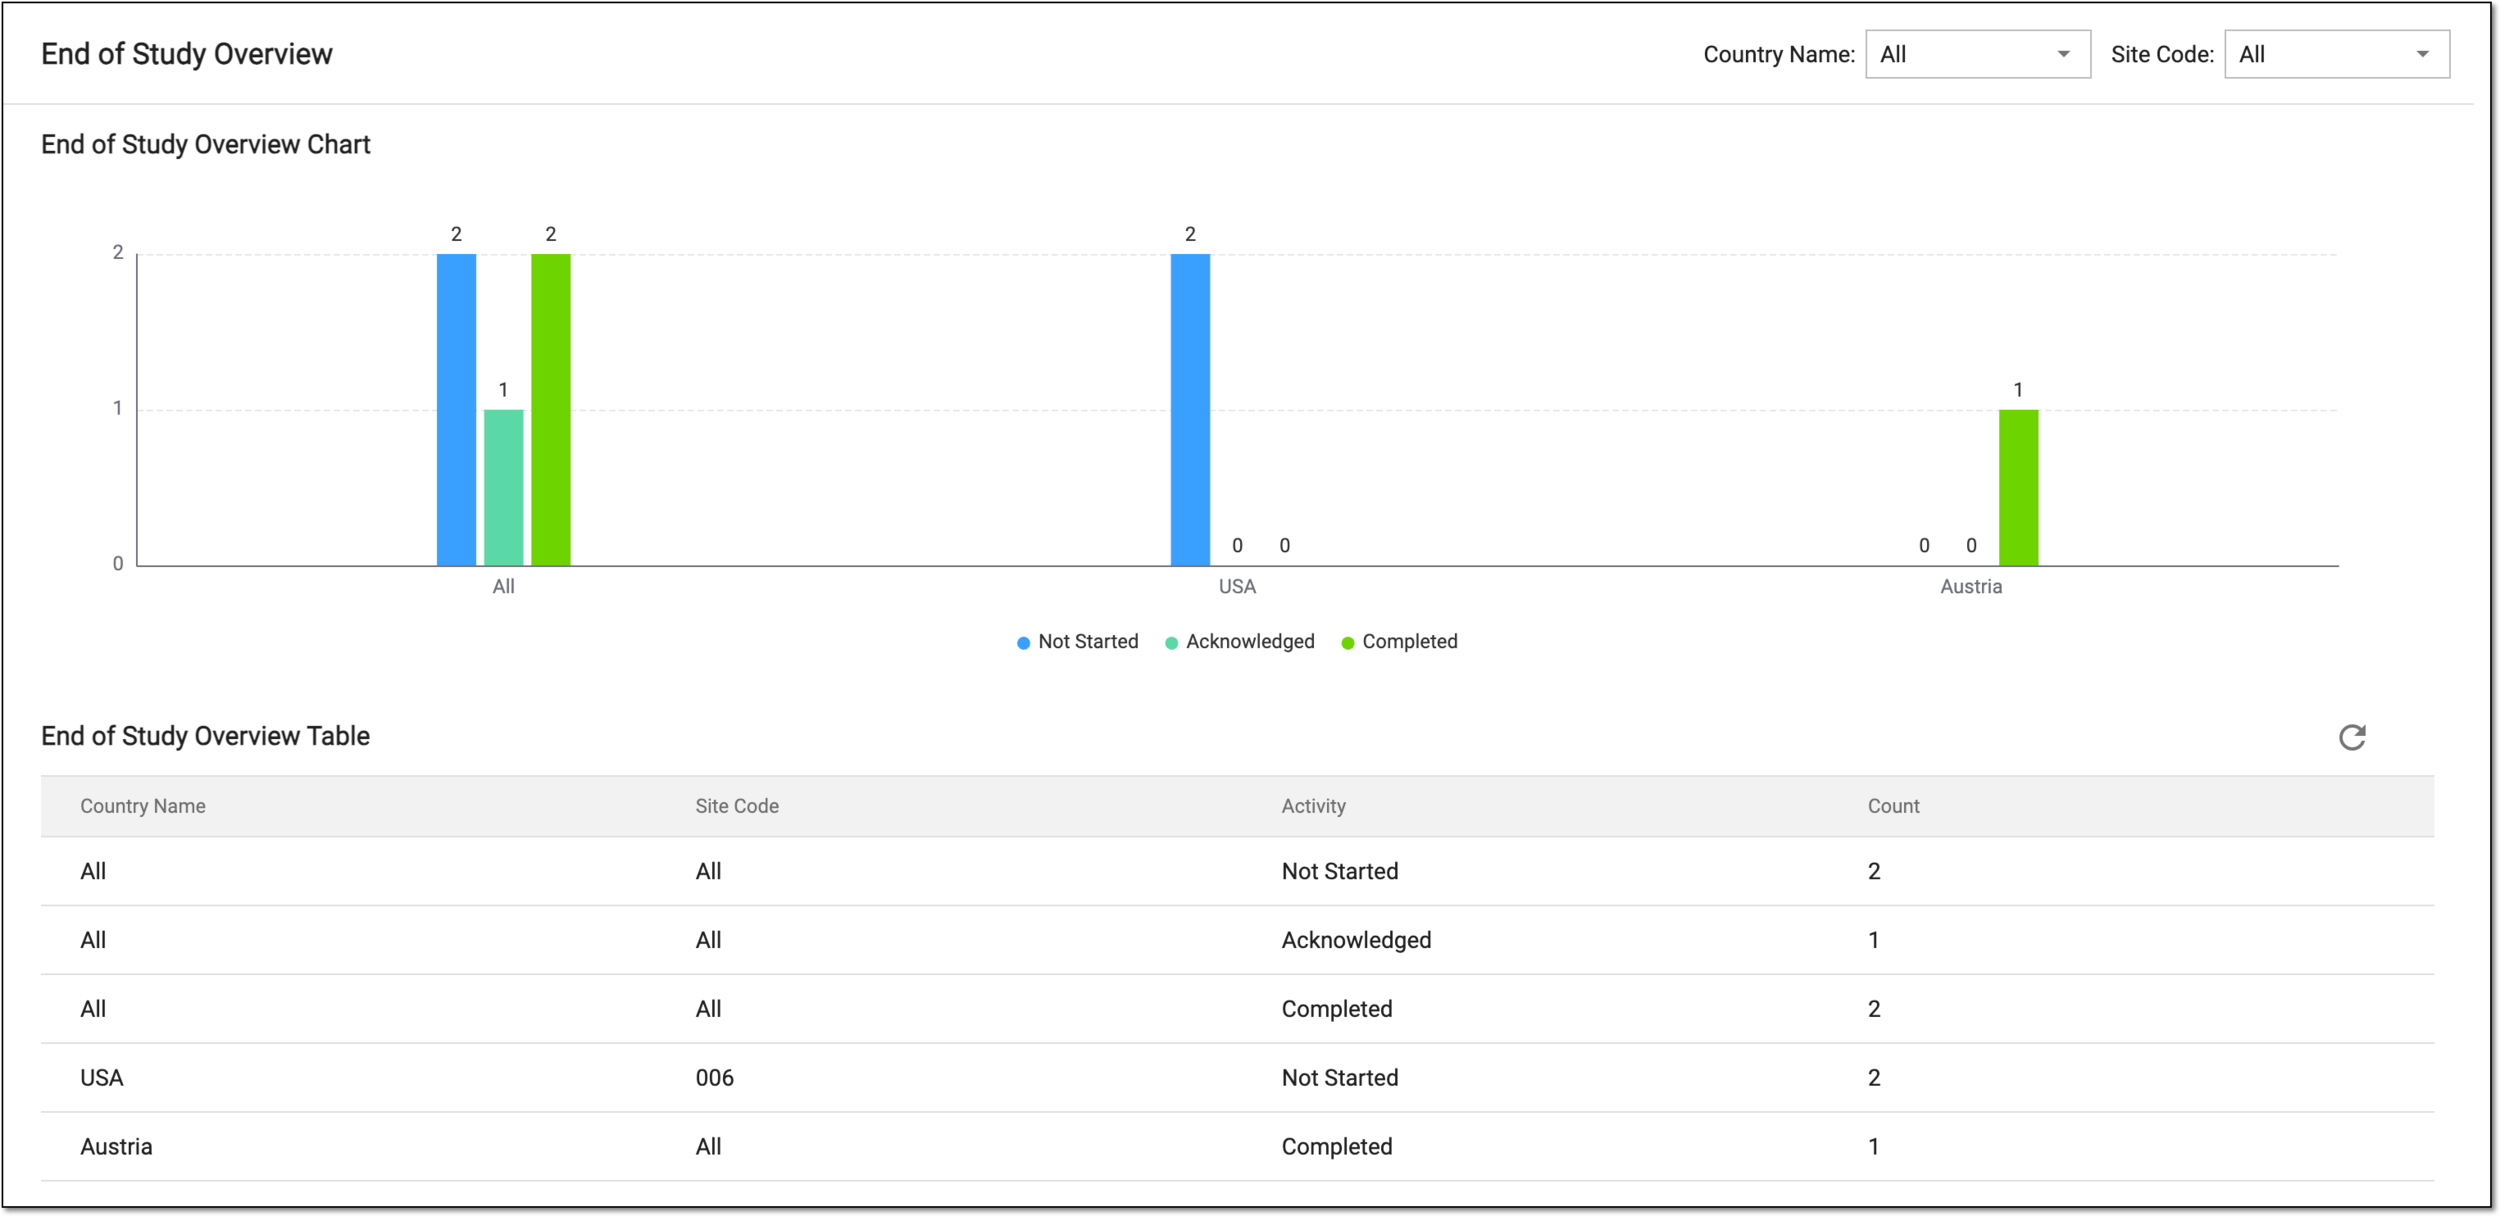Open the Site Code dropdown
Image resolution: width=2500 pixels, height=1216 pixels.
tap(2336, 54)
